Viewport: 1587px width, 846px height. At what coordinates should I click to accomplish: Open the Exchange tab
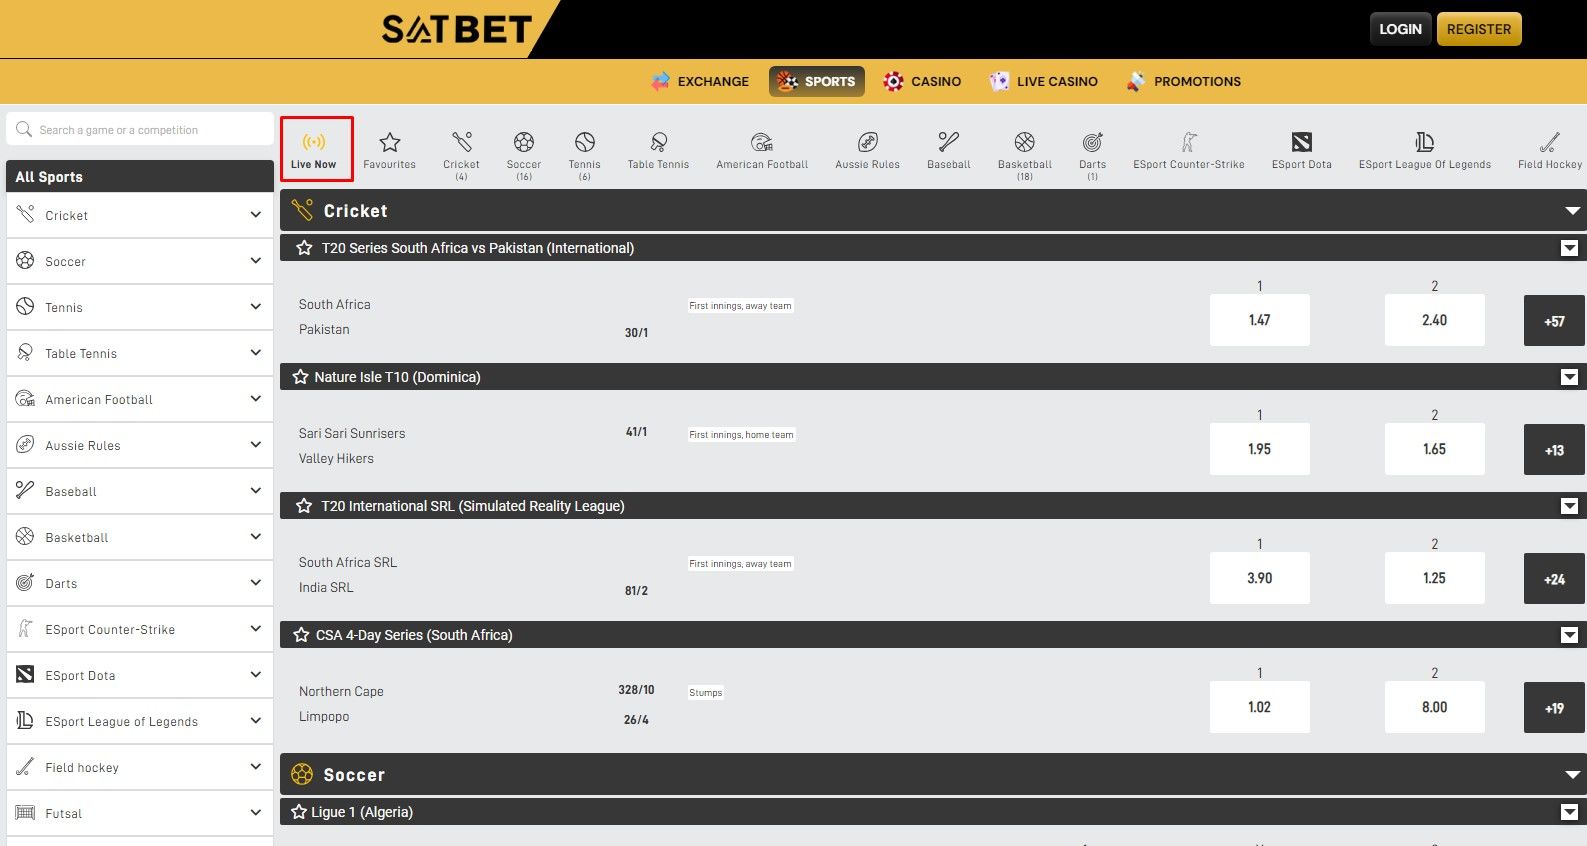(700, 82)
